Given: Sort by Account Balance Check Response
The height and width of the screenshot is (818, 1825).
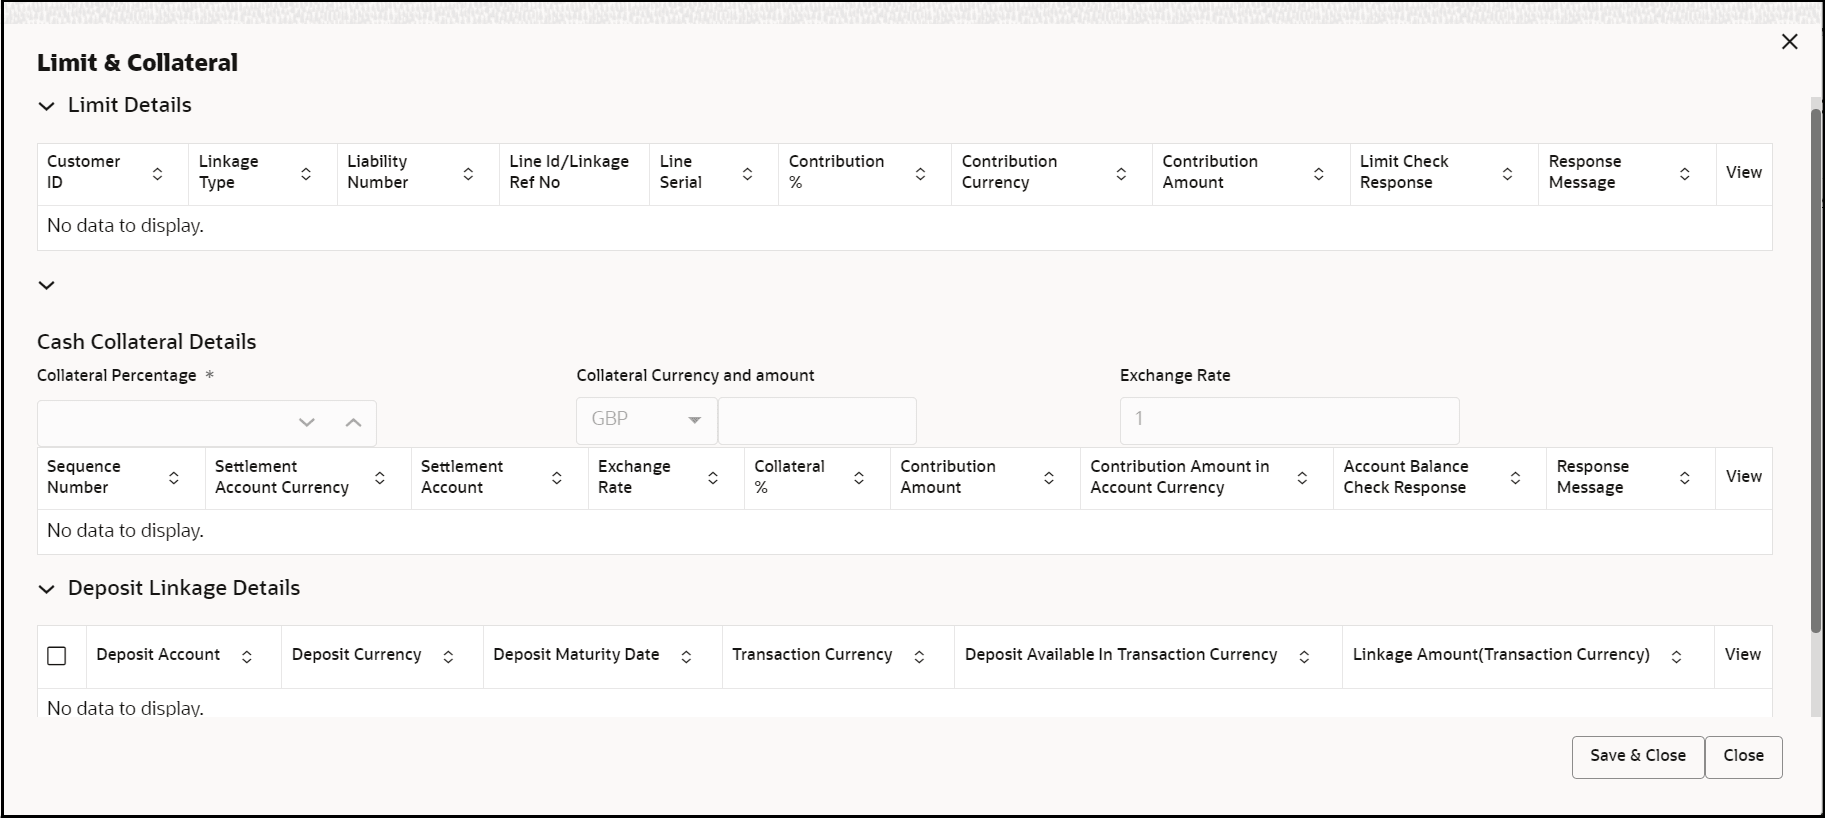Looking at the screenshot, I should [1515, 478].
